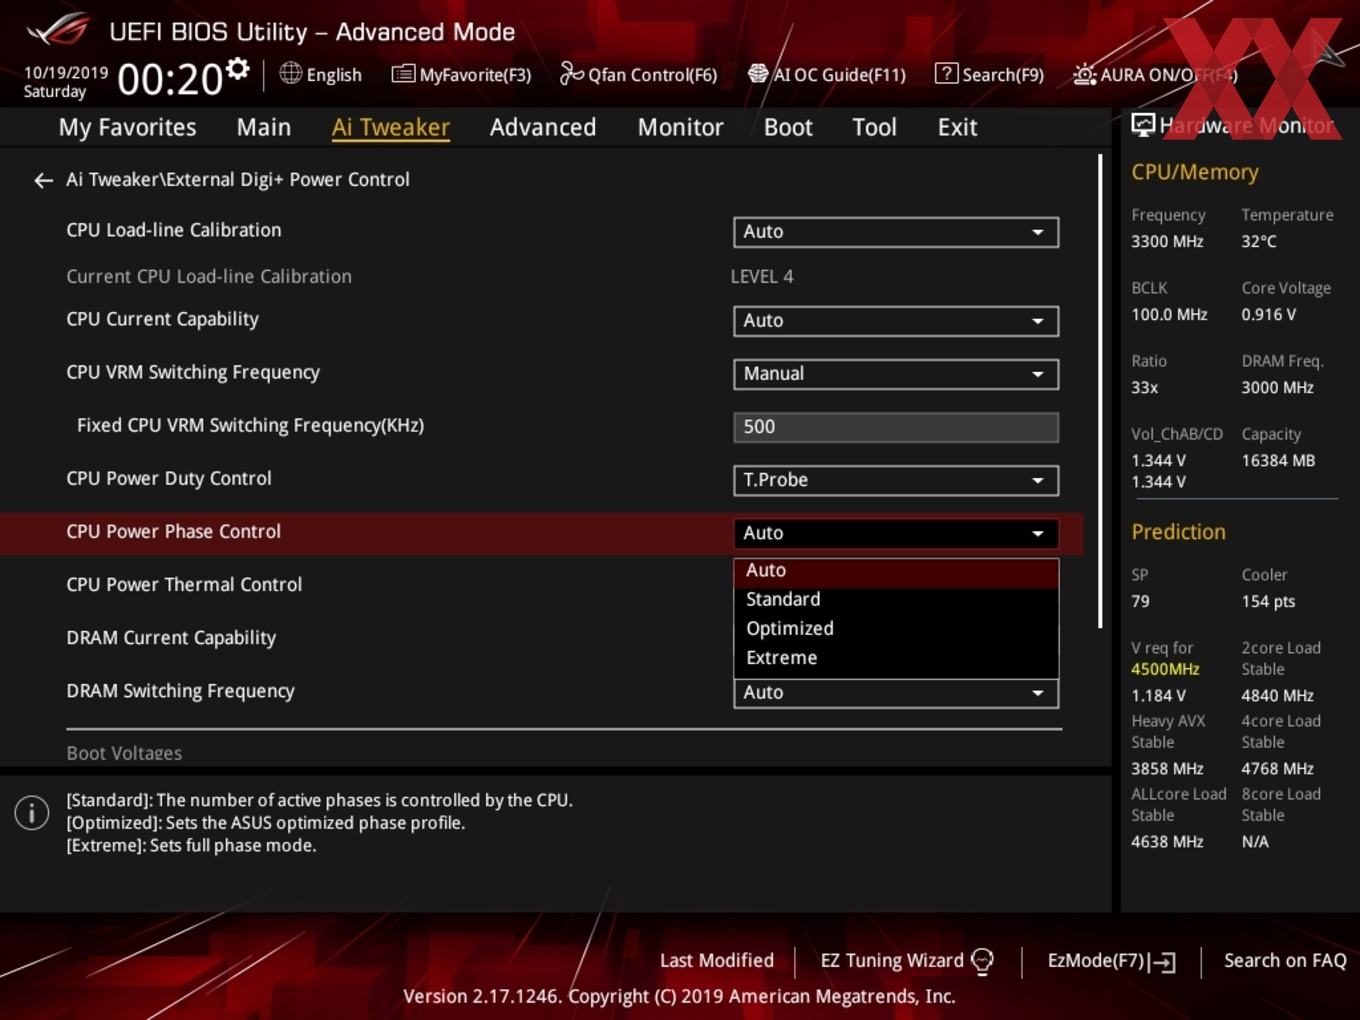Toggle the AURA ON/OFF light icon
The image size is (1360, 1020).
(1084, 74)
